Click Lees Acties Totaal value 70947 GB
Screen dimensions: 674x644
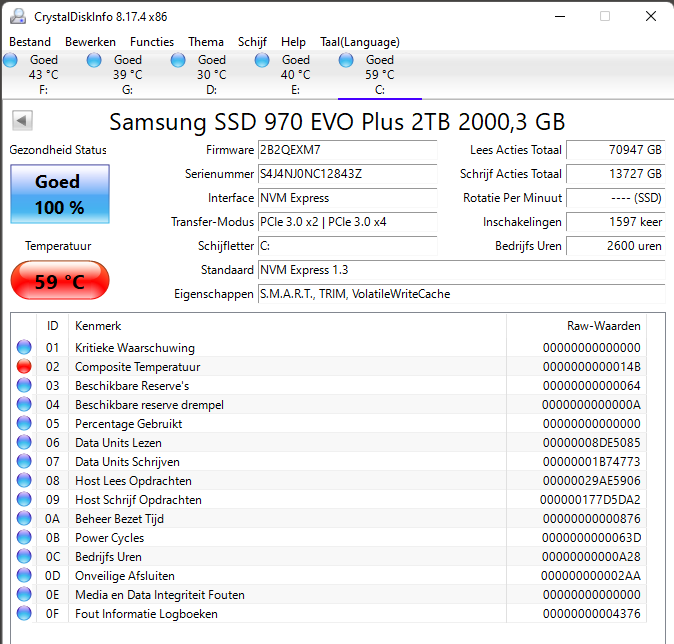coord(616,150)
